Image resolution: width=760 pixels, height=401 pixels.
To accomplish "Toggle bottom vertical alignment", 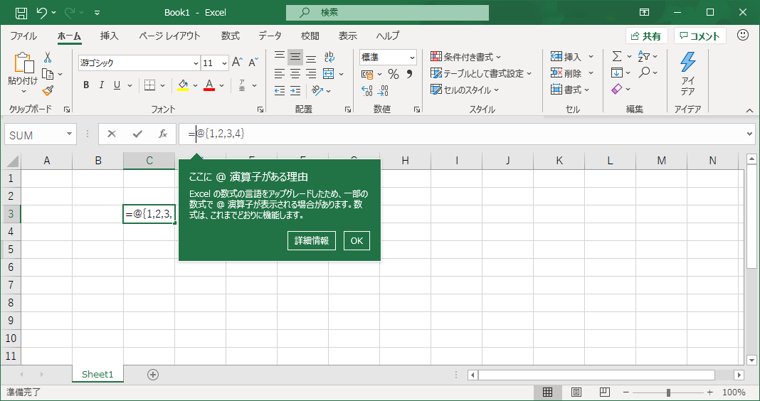I will (311, 57).
